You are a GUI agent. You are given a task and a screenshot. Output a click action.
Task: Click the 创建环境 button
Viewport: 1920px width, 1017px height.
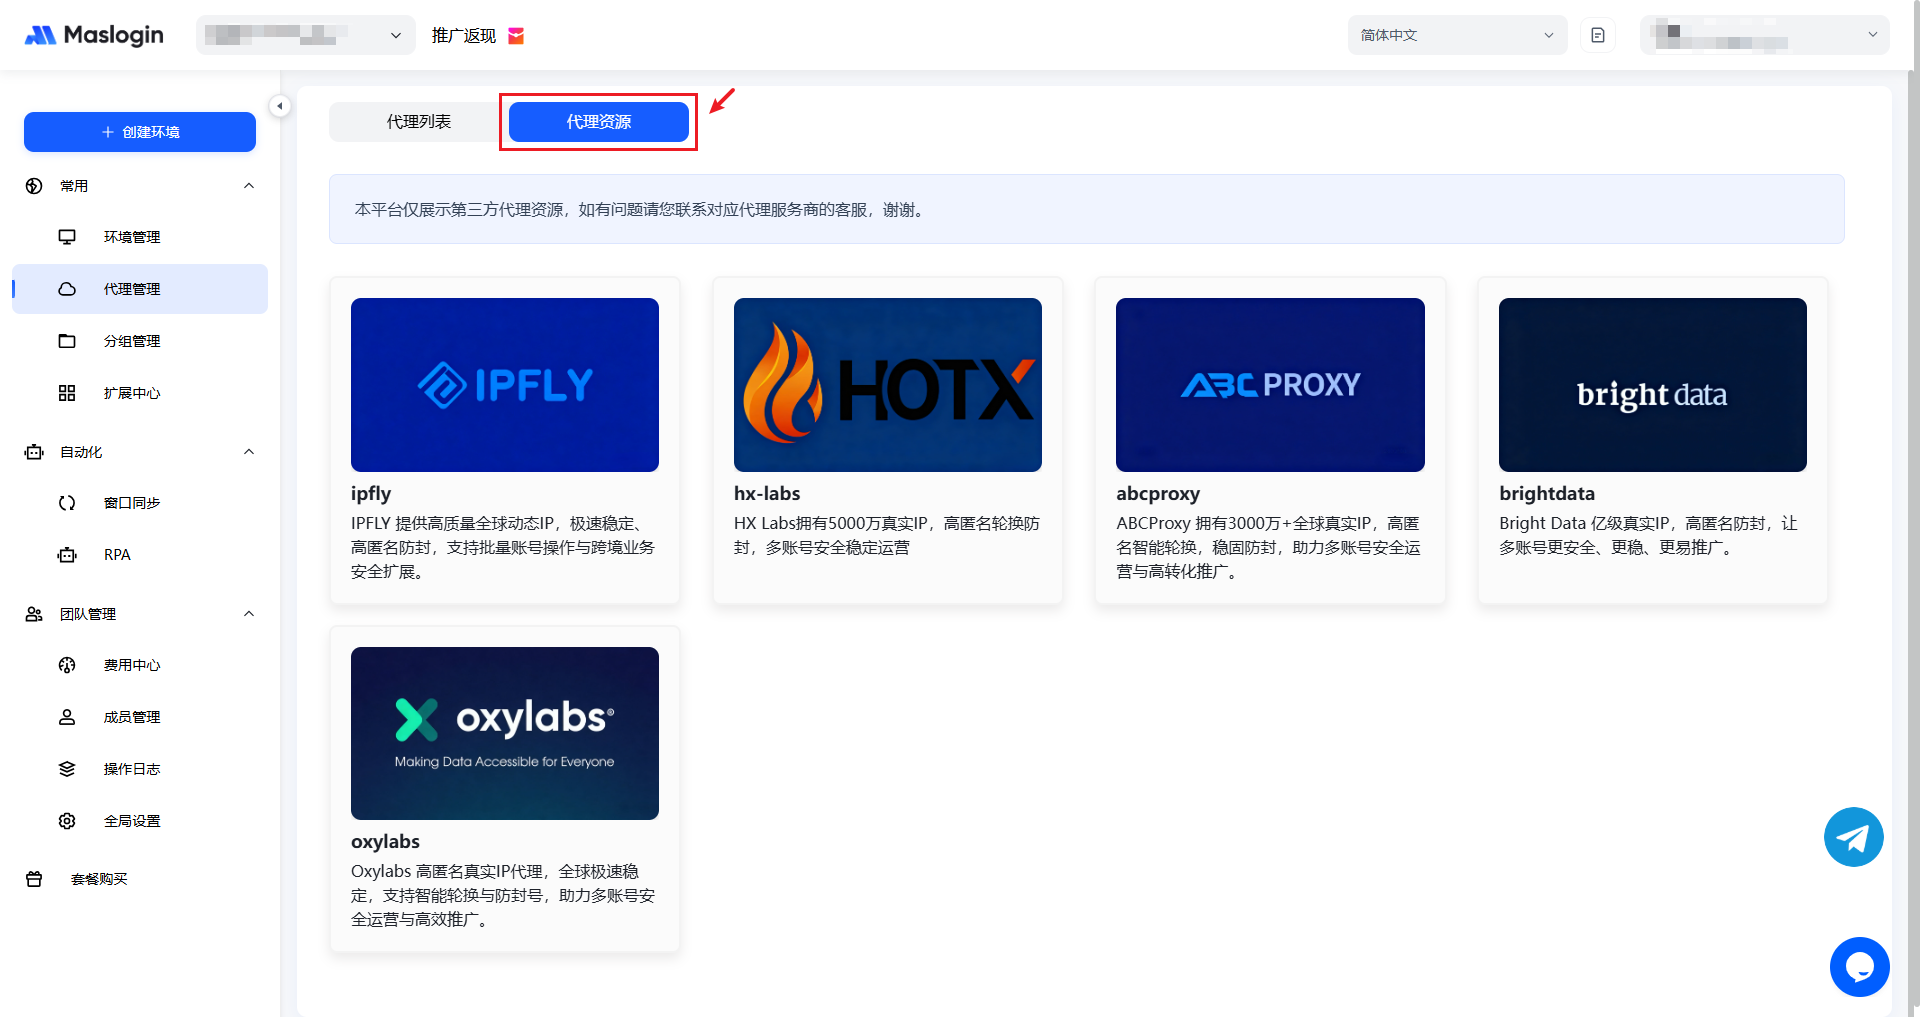tap(140, 132)
